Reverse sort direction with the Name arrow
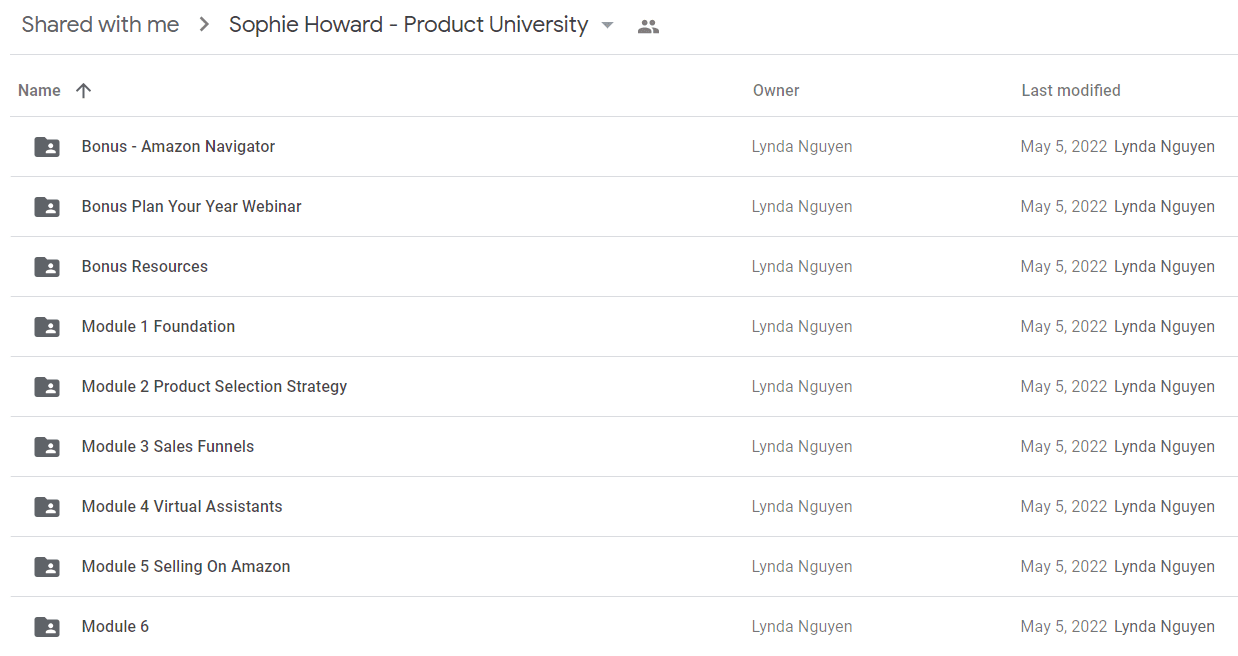This screenshot has width=1238, height=656. click(84, 90)
